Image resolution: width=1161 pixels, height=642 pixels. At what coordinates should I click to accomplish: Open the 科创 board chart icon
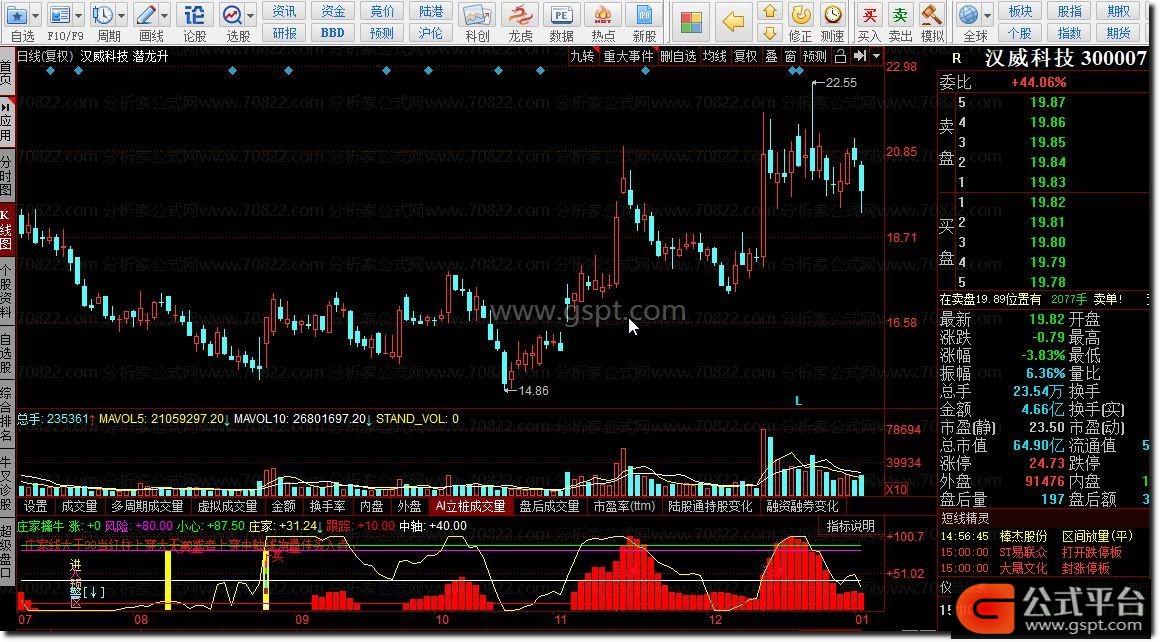[477, 15]
